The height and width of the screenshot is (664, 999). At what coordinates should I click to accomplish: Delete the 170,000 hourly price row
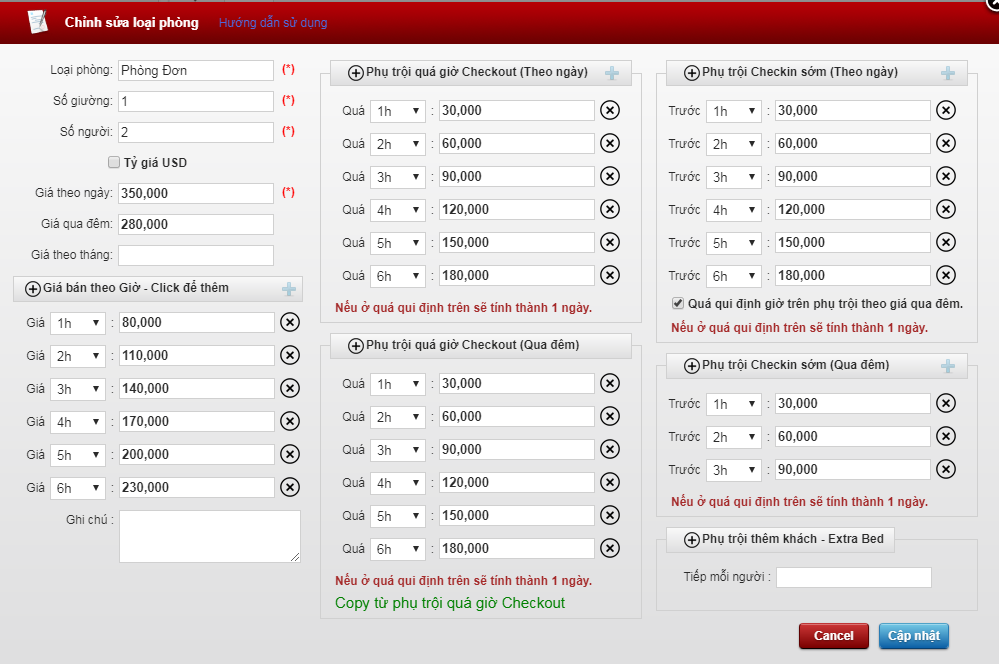pyautogui.click(x=290, y=422)
